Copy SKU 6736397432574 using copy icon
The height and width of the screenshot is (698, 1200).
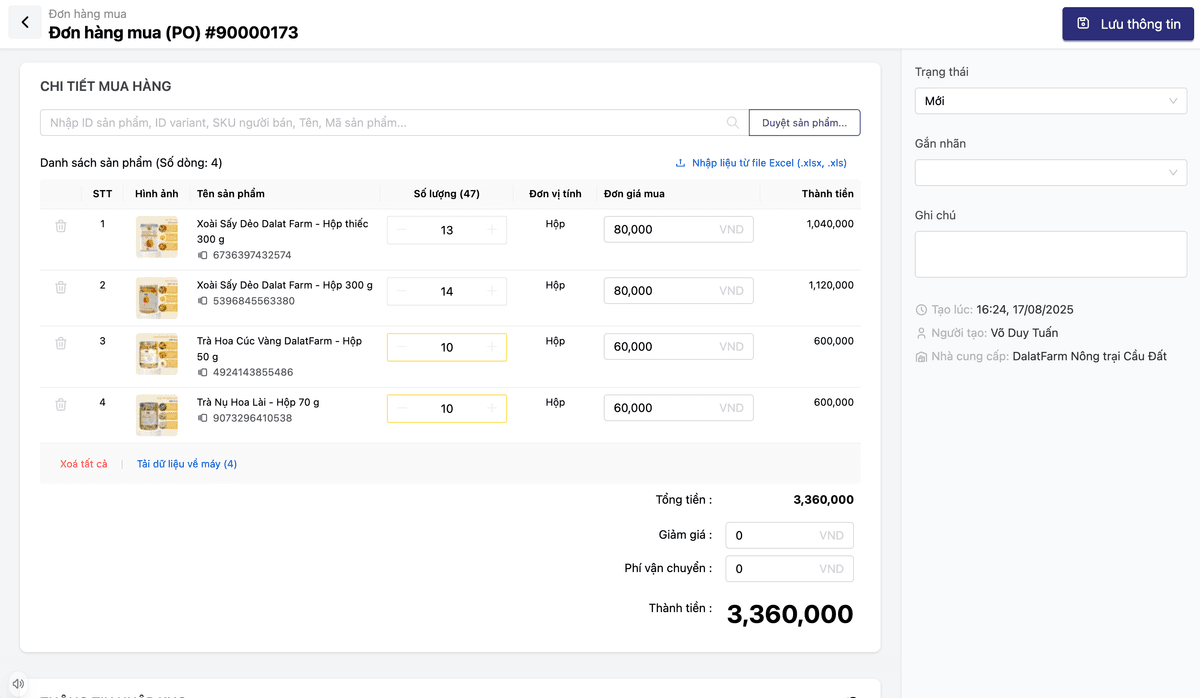[x=203, y=256]
